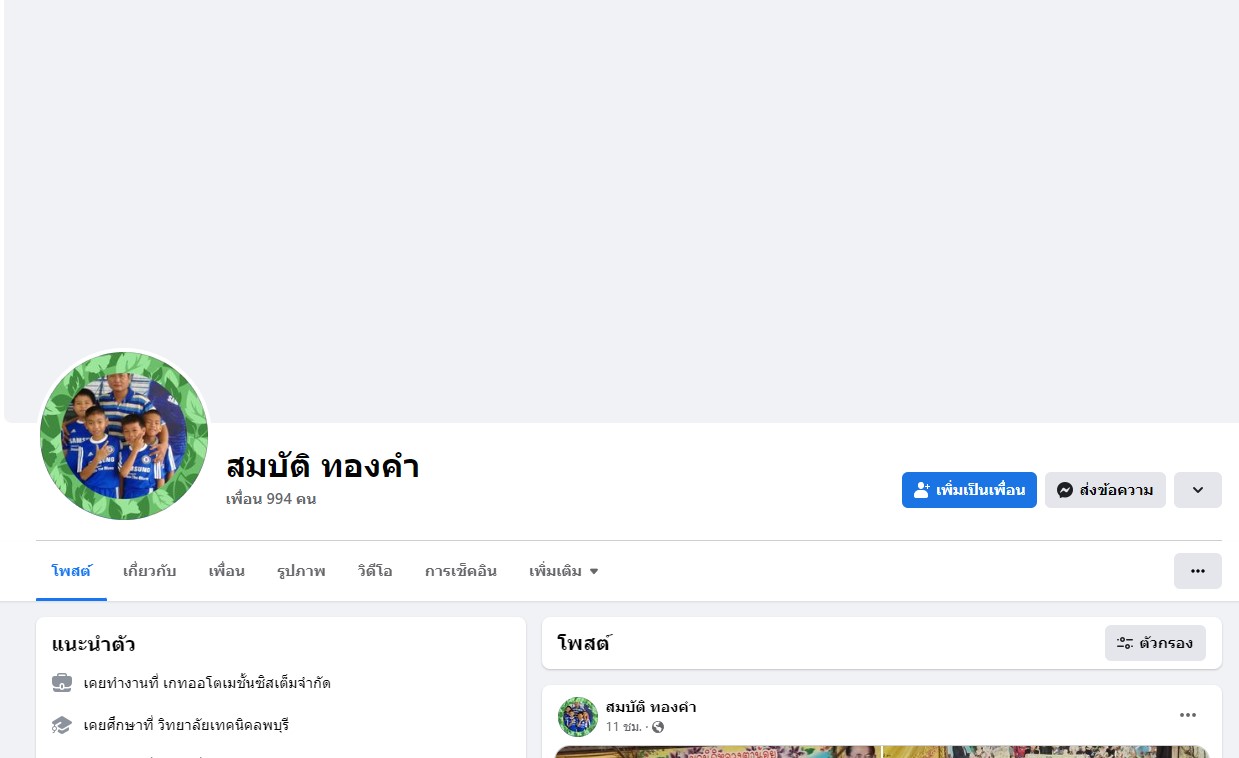Go to the วิดีโอ tab

(375, 571)
